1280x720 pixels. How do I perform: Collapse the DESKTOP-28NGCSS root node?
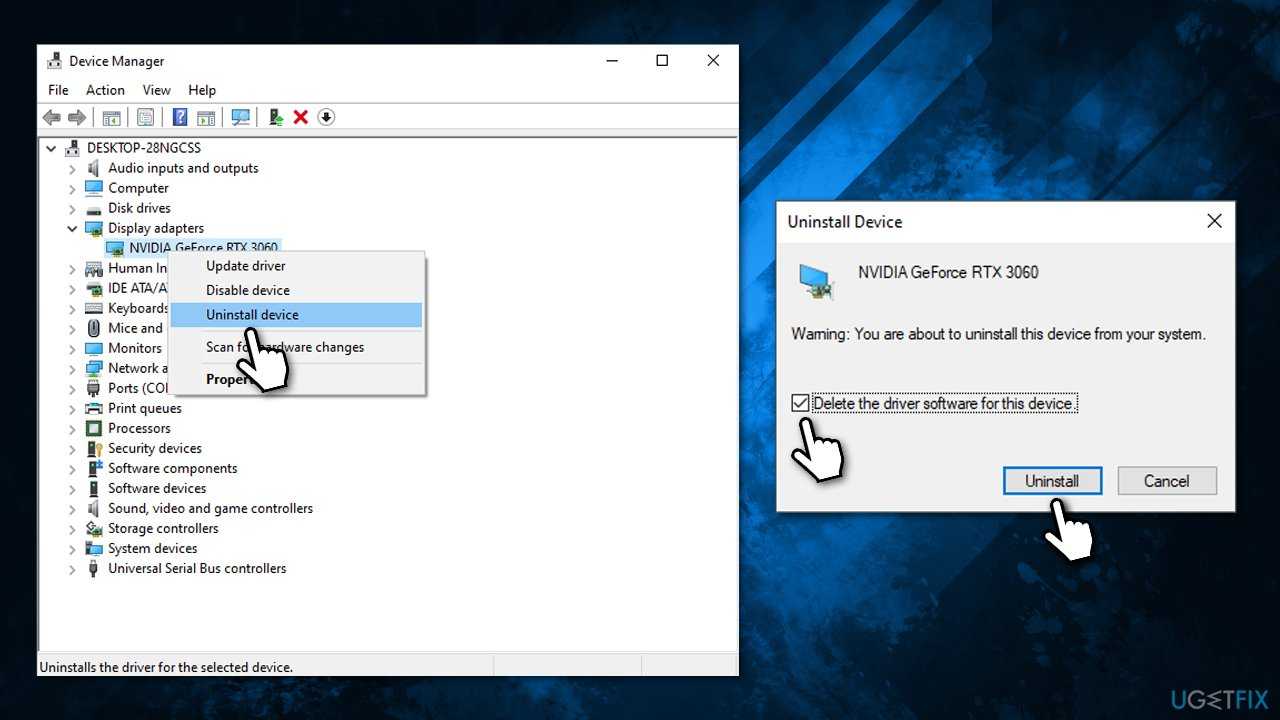tap(52, 148)
